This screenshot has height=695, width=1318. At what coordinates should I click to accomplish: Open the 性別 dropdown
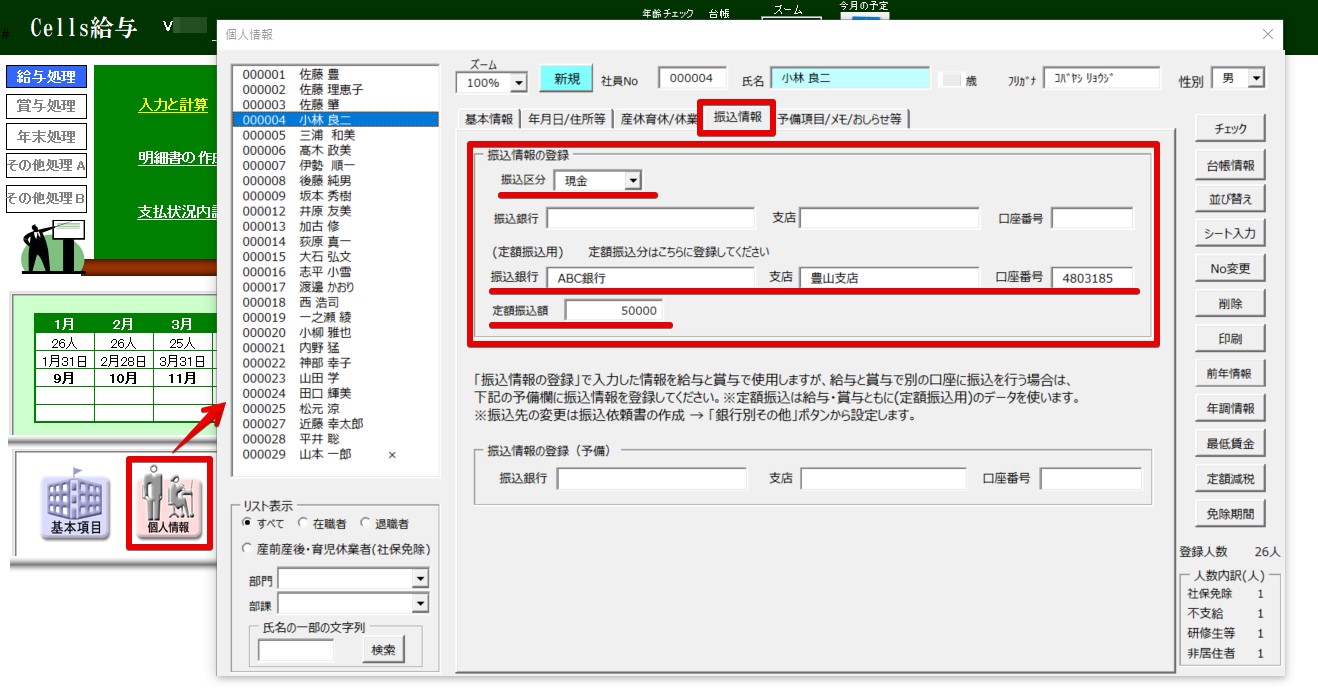[1256, 79]
